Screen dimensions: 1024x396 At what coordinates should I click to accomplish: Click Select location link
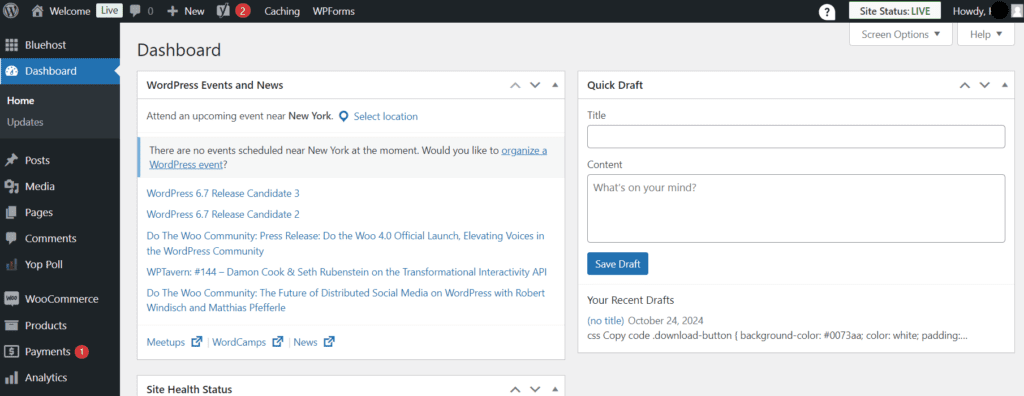point(385,116)
